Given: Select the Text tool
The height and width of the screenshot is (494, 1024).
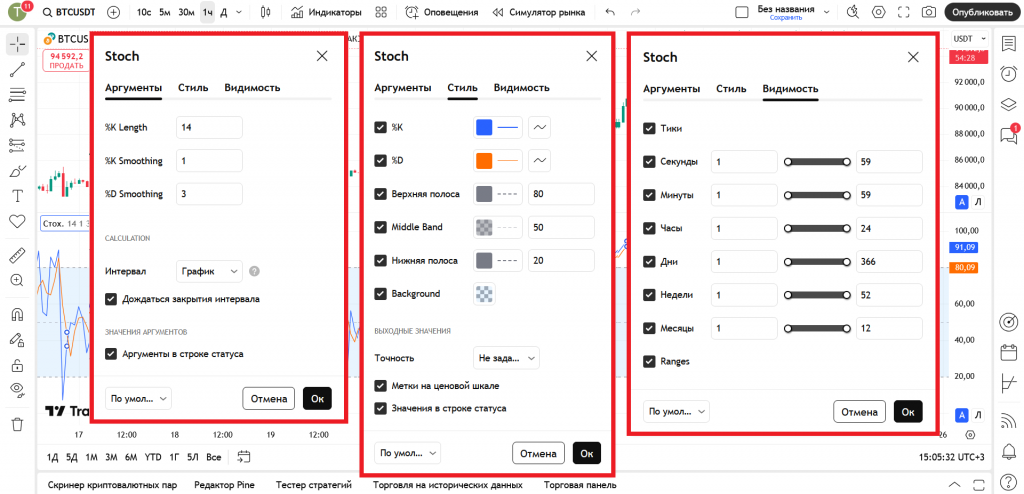Looking at the screenshot, I should click(18, 196).
